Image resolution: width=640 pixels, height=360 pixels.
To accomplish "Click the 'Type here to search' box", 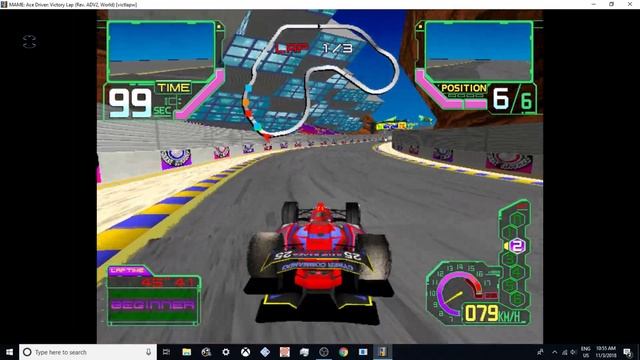I will pyautogui.click(x=88, y=352).
